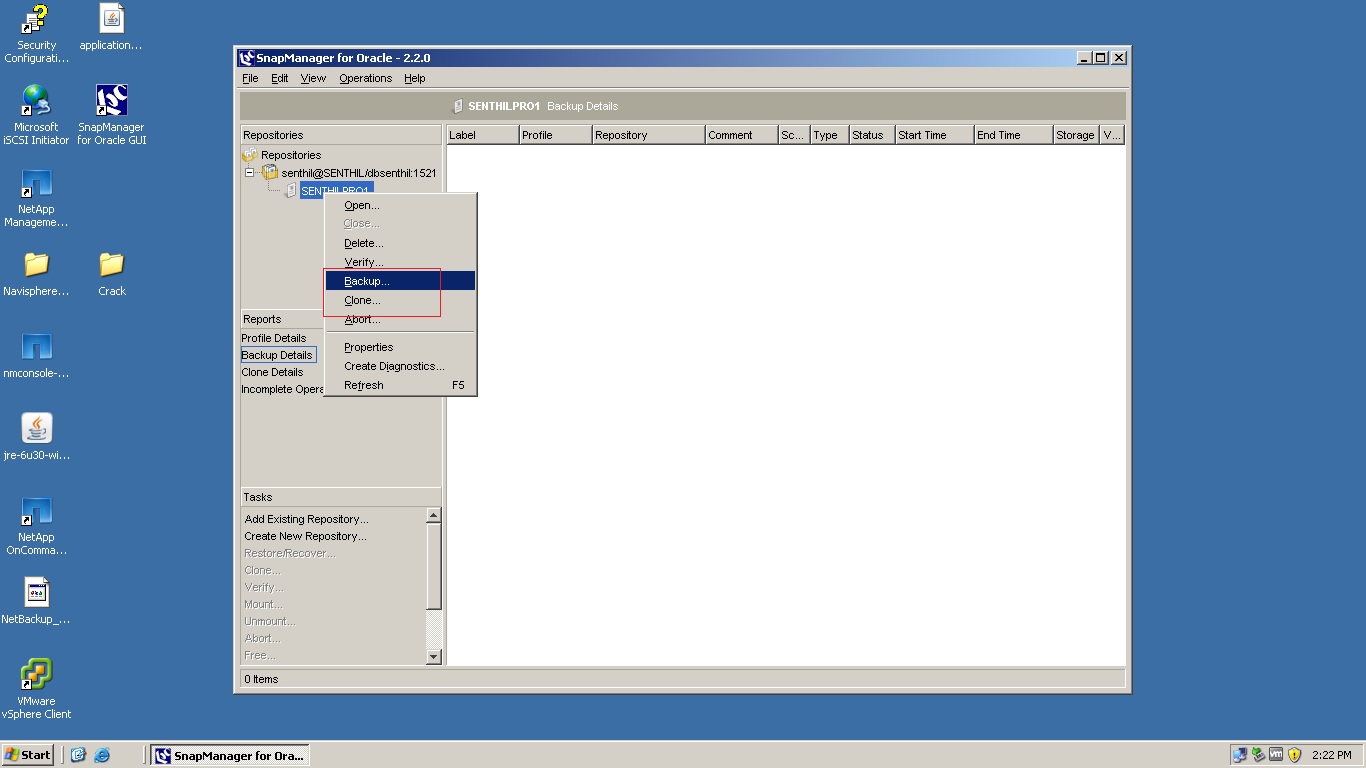This screenshot has width=1366, height=768.
Task: Choose Create Diagnostics... from context menu
Action: point(400,366)
